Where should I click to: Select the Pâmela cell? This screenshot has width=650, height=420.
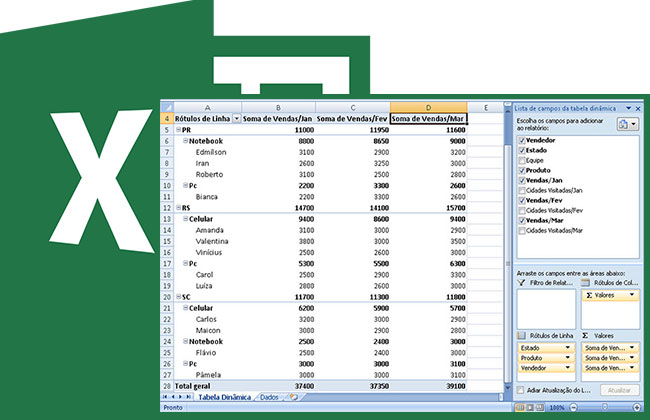click(207, 375)
